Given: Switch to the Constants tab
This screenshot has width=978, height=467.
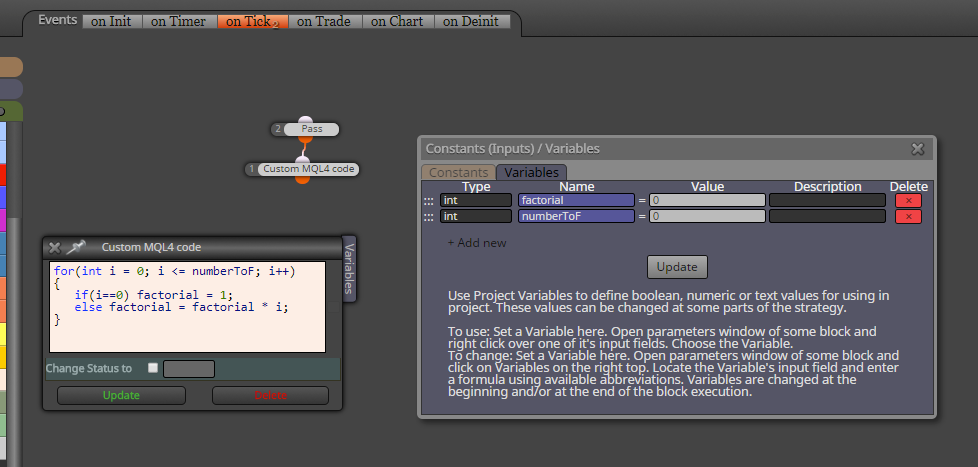Looking at the screenshot, I should (458, 172).
